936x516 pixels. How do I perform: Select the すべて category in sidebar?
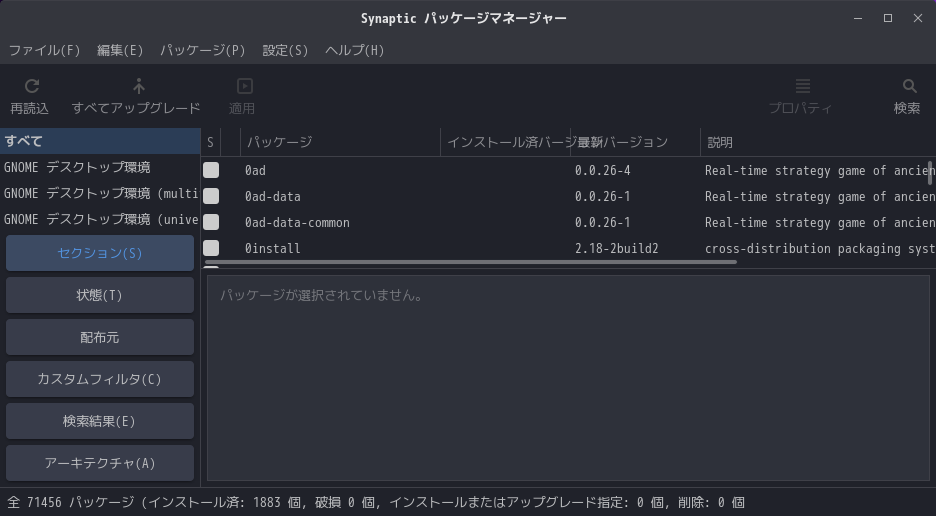coord(100,142)
